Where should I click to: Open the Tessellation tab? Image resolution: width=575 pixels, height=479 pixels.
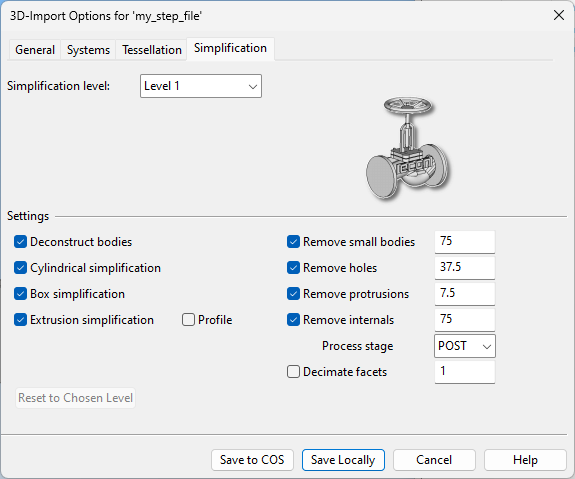click(152, 50)
